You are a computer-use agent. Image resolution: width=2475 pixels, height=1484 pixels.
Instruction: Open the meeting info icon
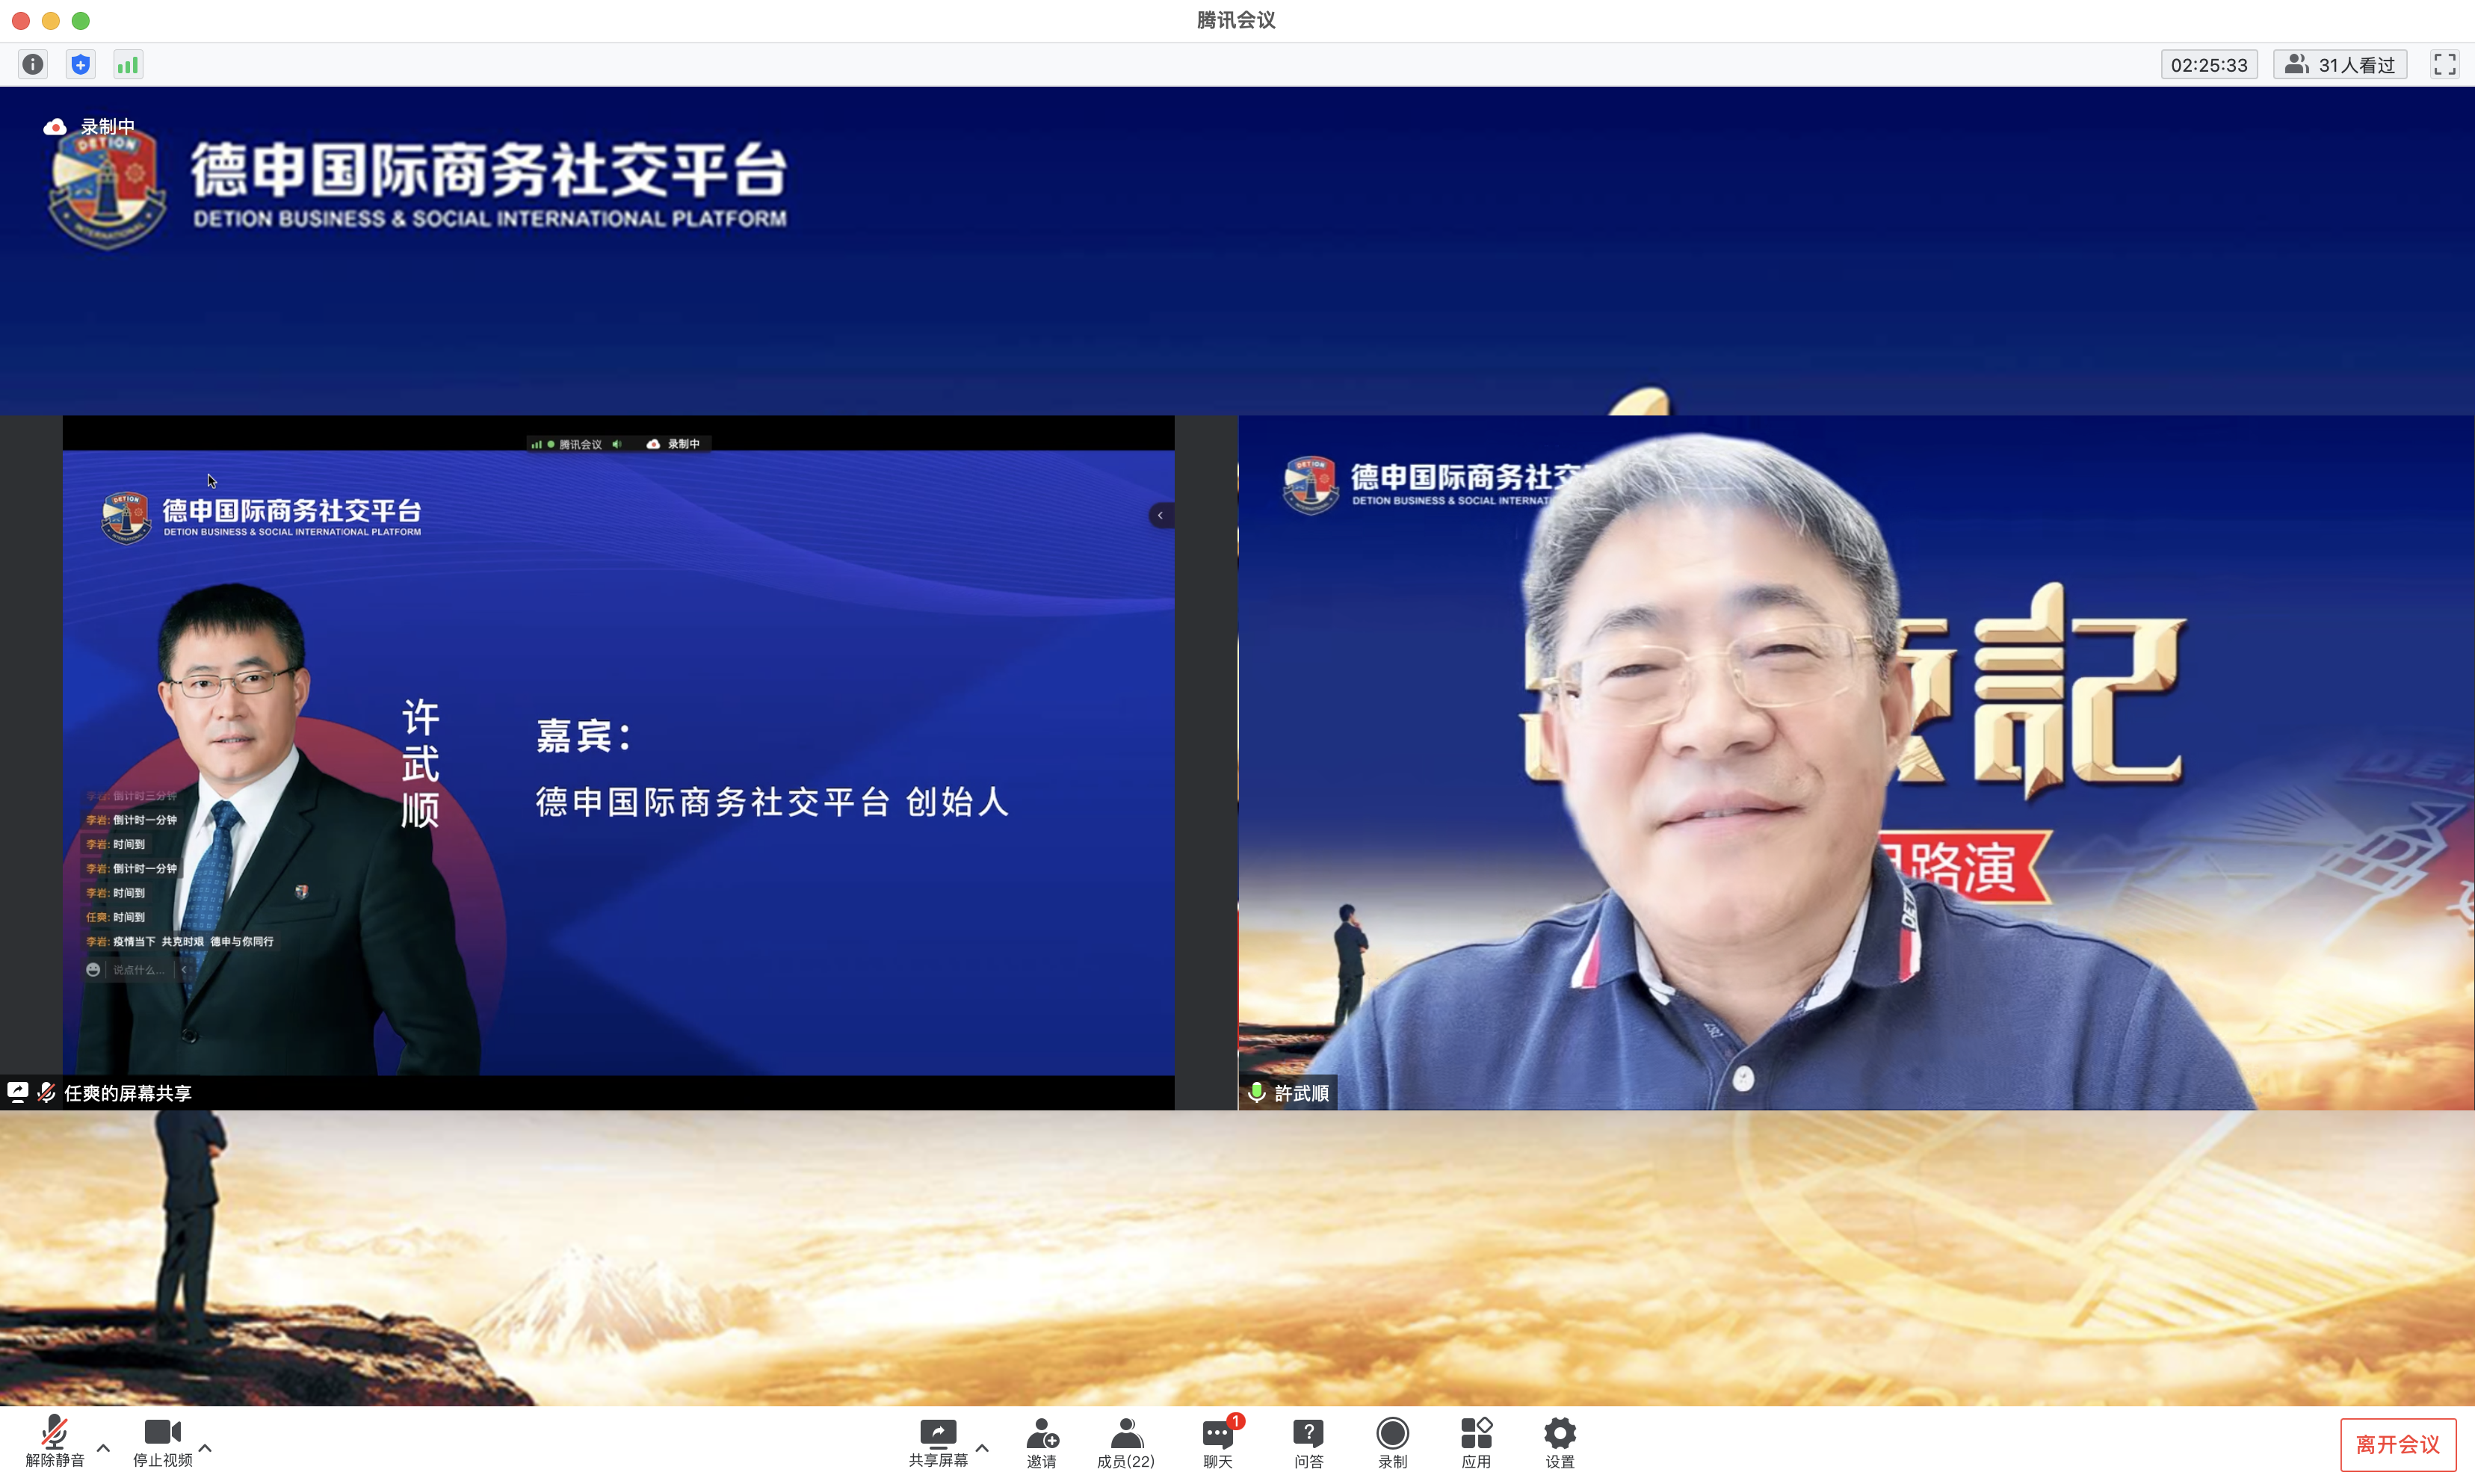coord(33,65)
